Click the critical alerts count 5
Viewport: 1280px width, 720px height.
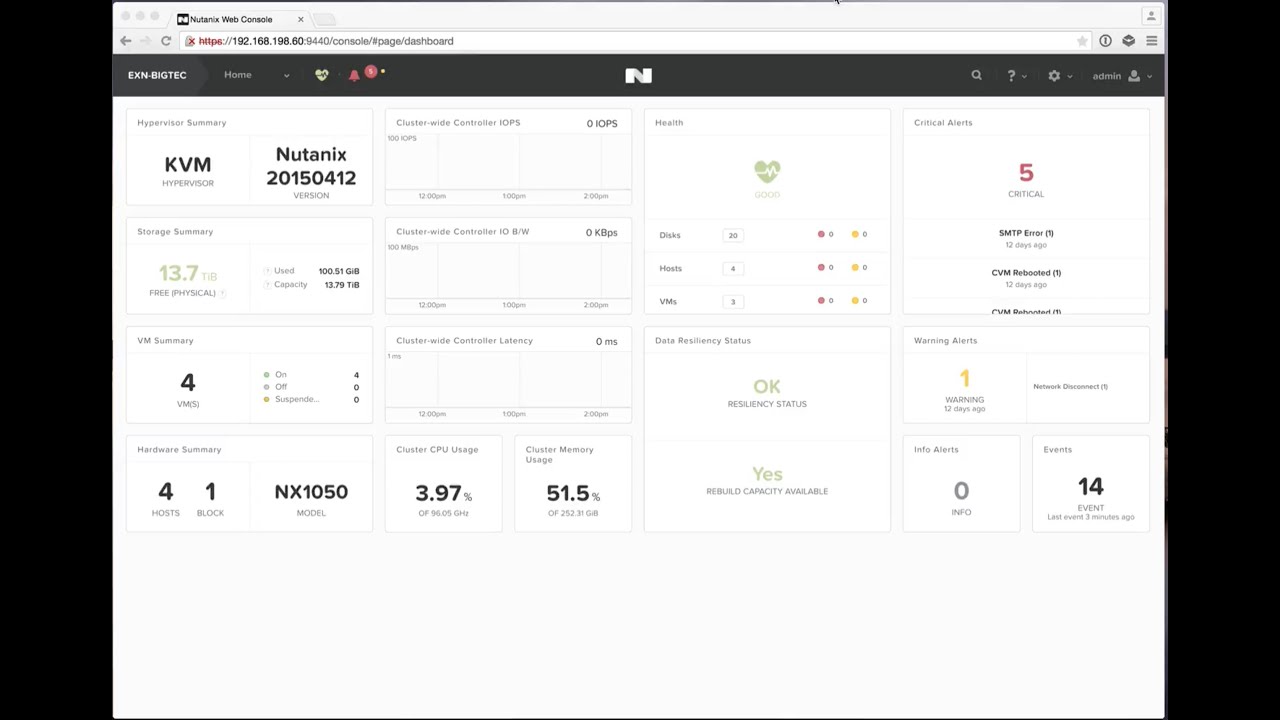pyautogui.click(x=1026, y=173)
